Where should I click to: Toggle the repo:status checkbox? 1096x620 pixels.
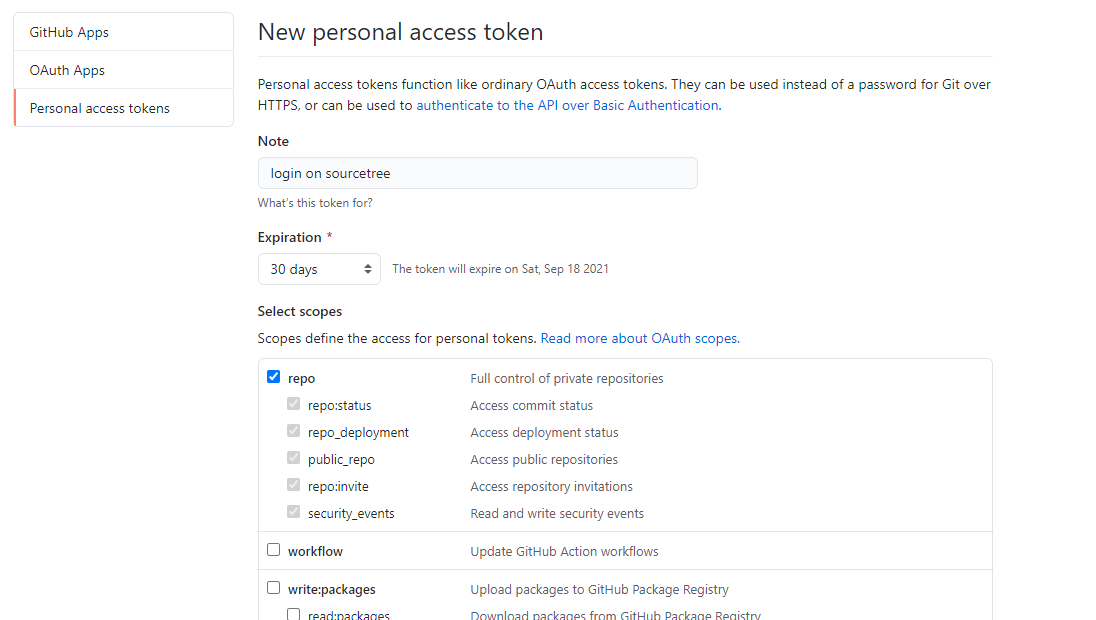point(294,404)
